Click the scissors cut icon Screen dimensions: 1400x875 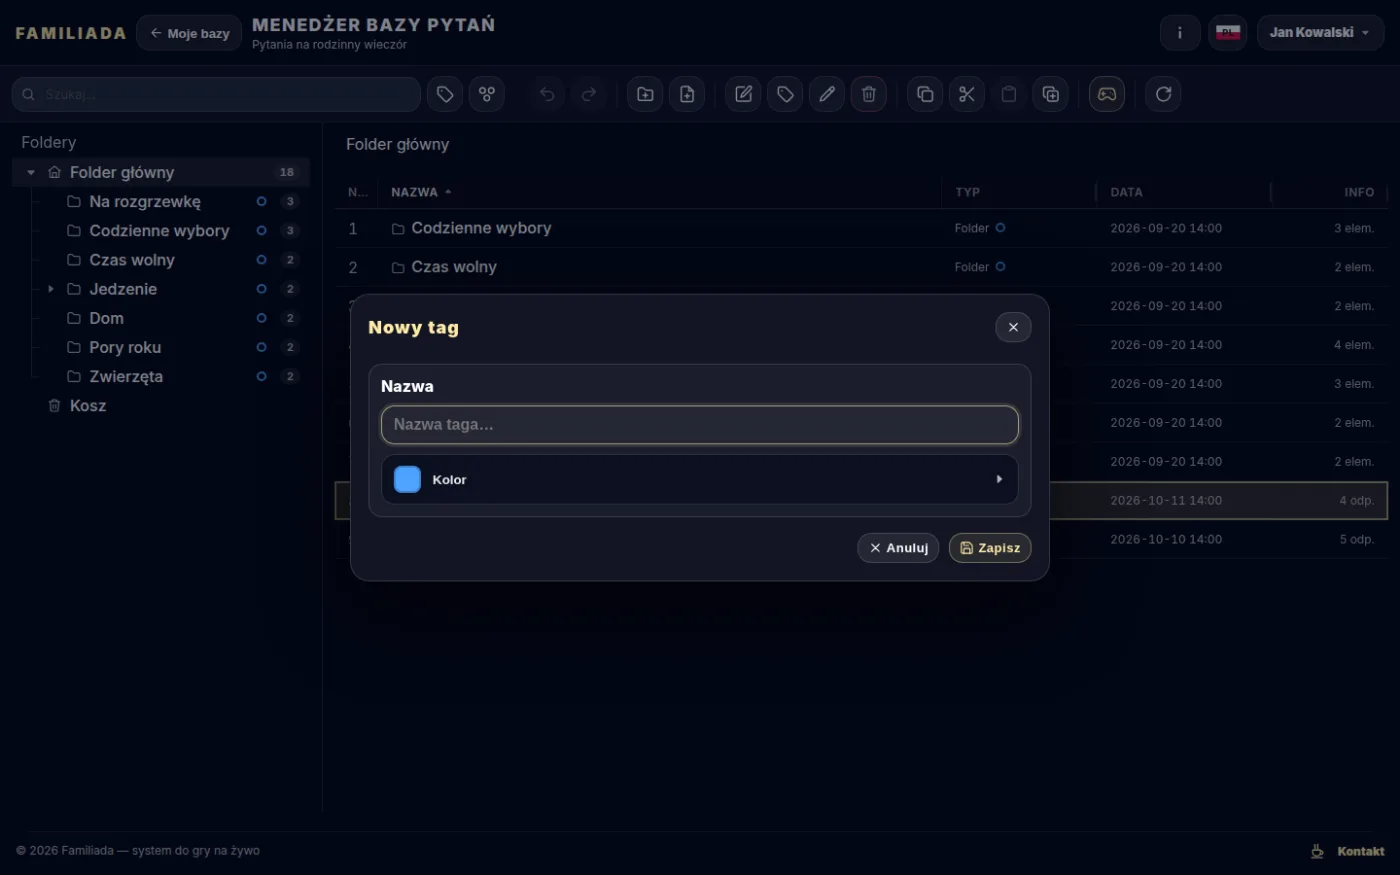(967, 94)
